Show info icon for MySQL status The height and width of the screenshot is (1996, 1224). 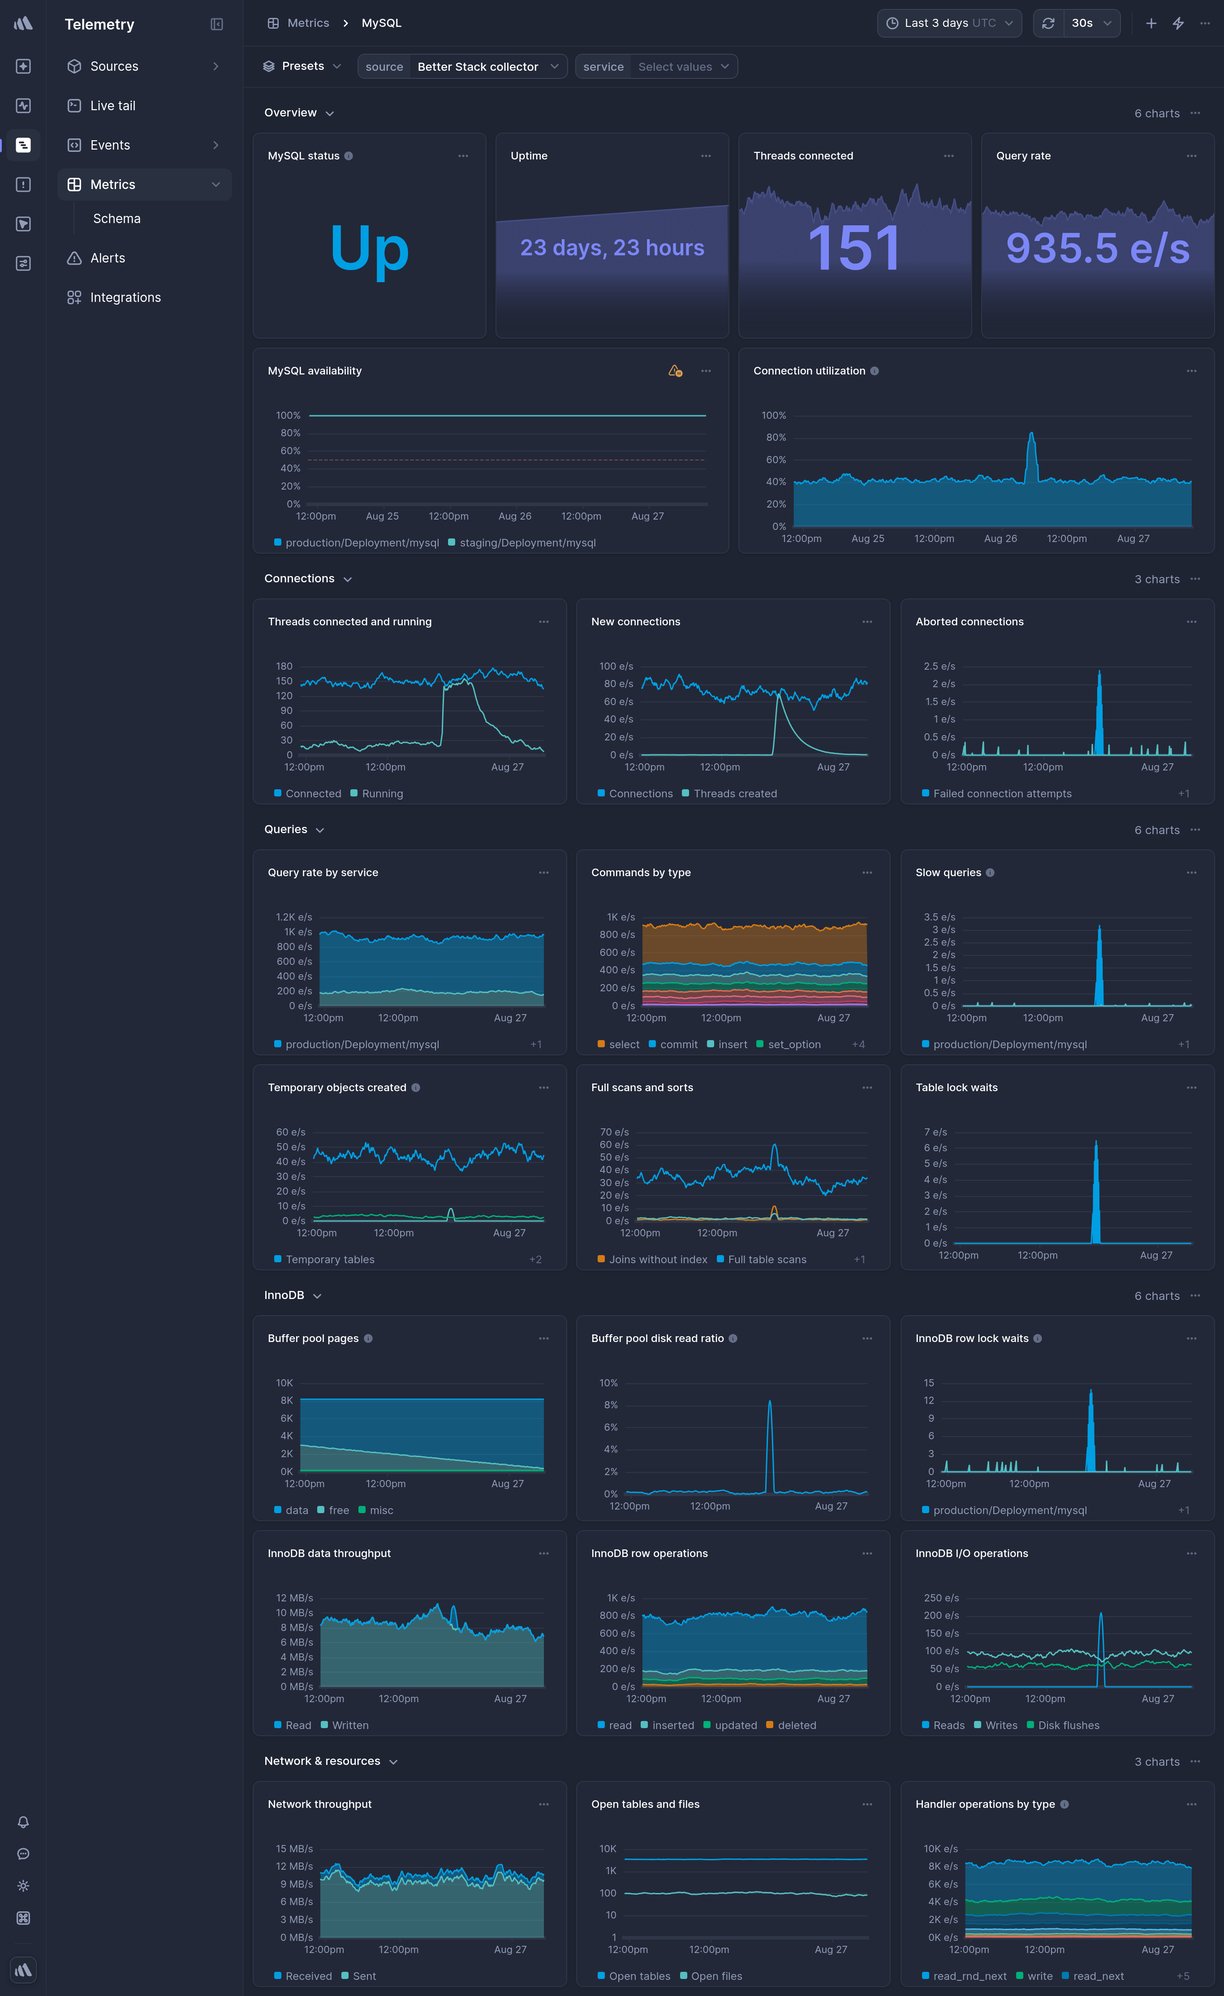pyautogui.click(x=348, y=156)
